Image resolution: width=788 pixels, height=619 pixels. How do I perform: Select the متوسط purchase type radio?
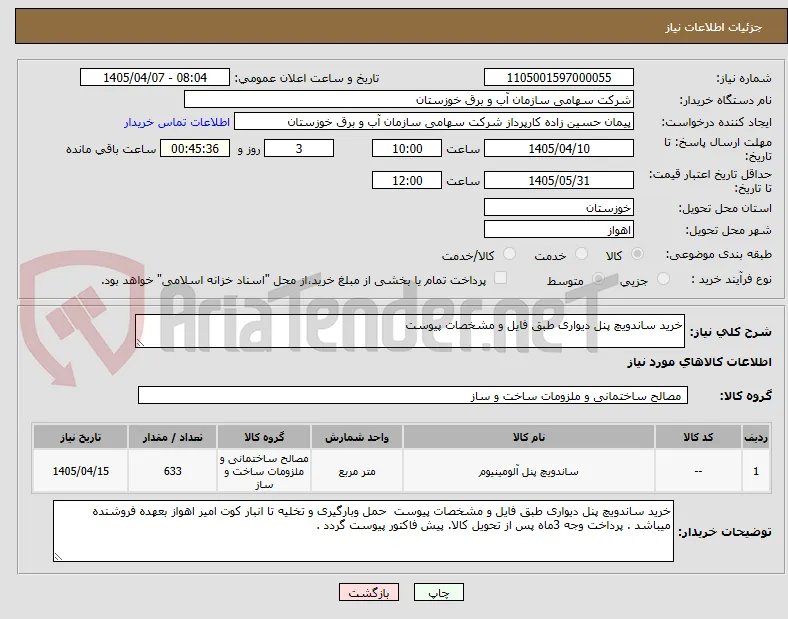[598, 278]
